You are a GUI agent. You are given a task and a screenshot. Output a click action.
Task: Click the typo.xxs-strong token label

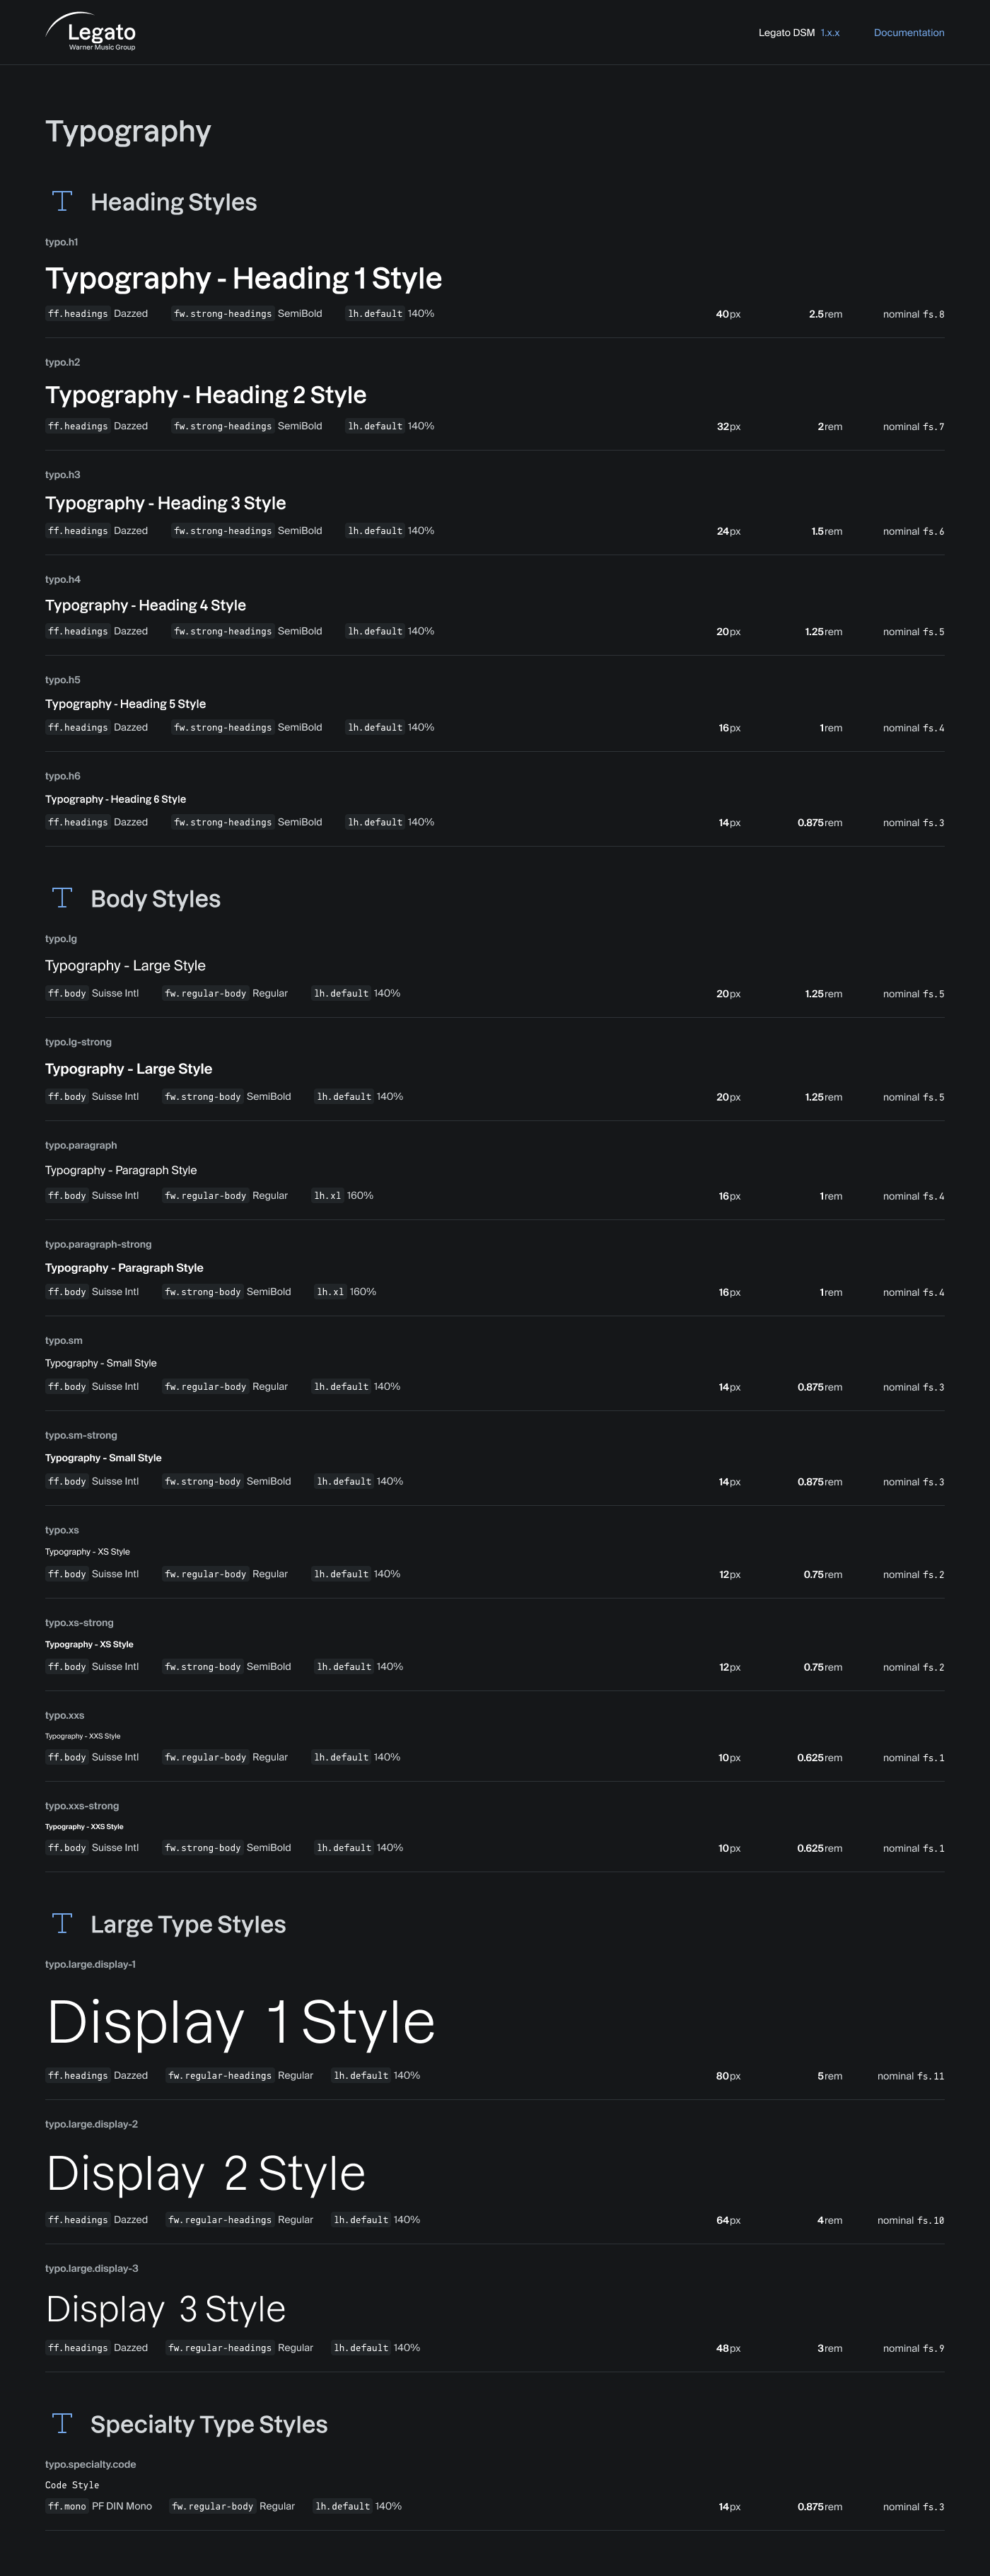point(82,1806)
